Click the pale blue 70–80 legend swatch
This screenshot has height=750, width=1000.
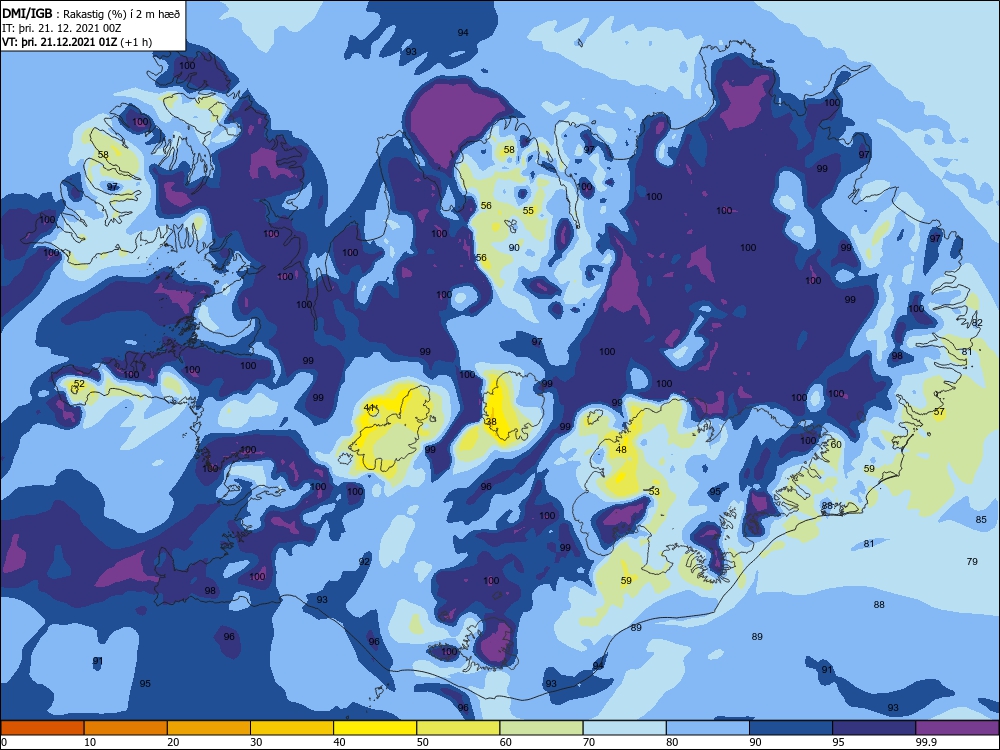(x=624, y=728)
